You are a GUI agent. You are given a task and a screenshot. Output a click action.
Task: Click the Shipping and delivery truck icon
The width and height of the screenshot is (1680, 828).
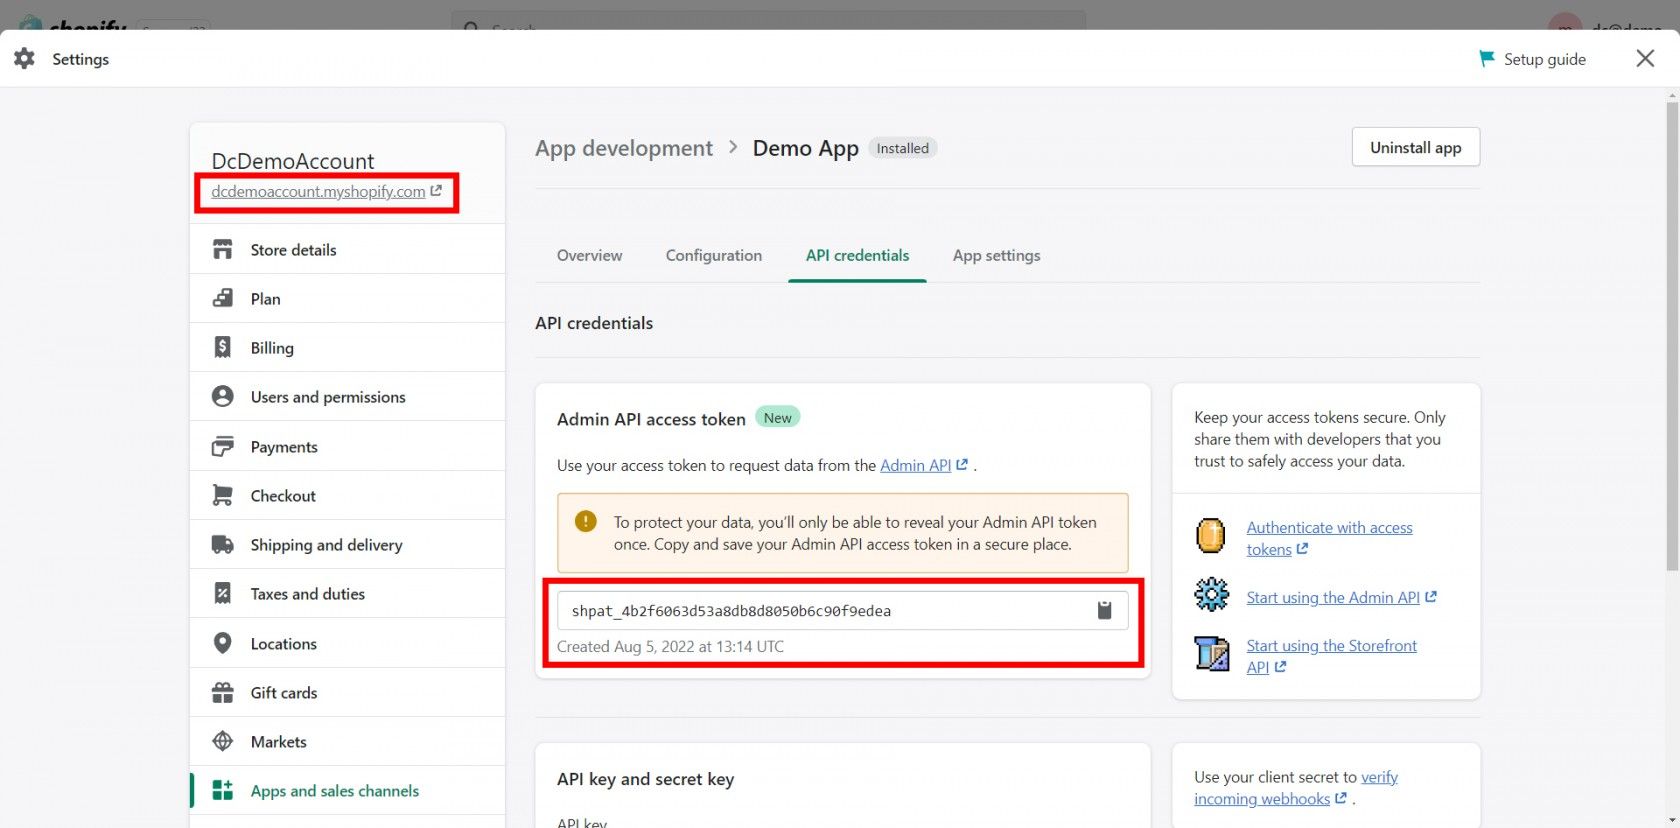223,545
